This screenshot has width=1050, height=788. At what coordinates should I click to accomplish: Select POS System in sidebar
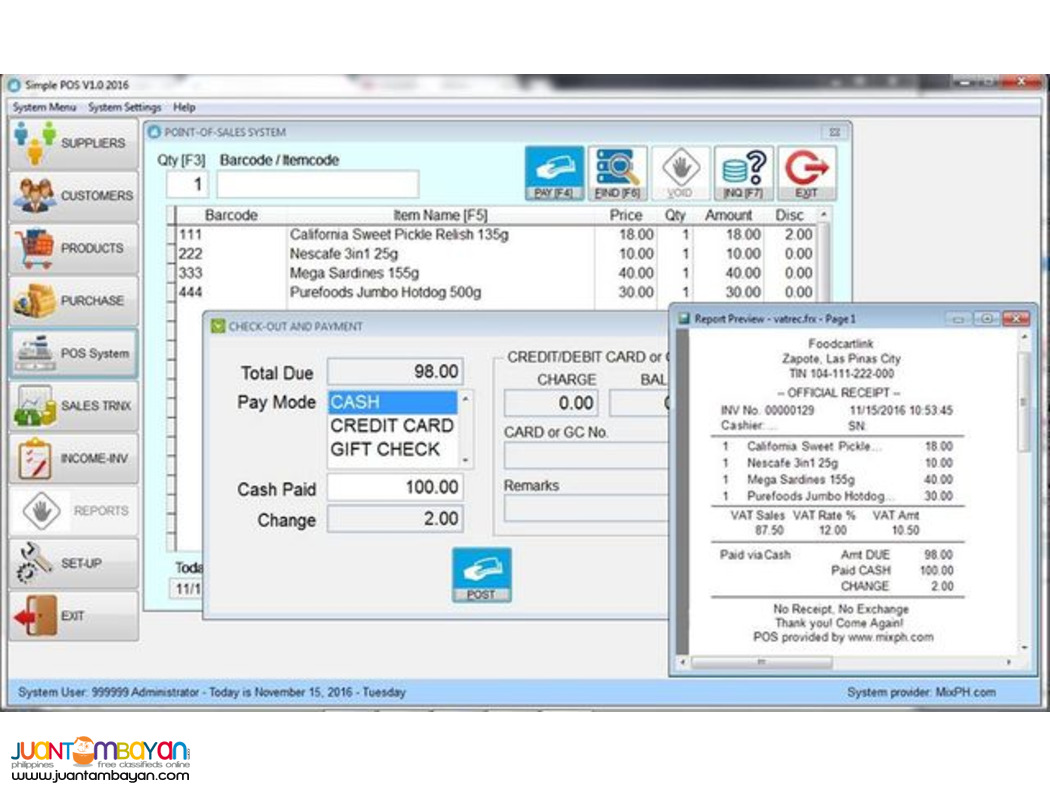[x=74, y=353]
